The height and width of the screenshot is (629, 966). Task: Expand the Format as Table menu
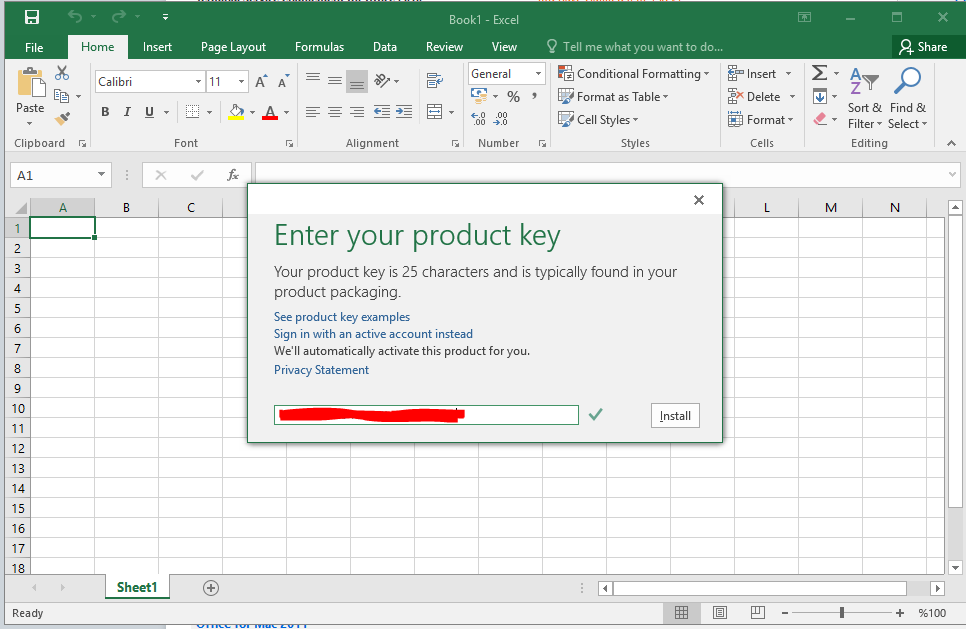(x=613, y=97)
